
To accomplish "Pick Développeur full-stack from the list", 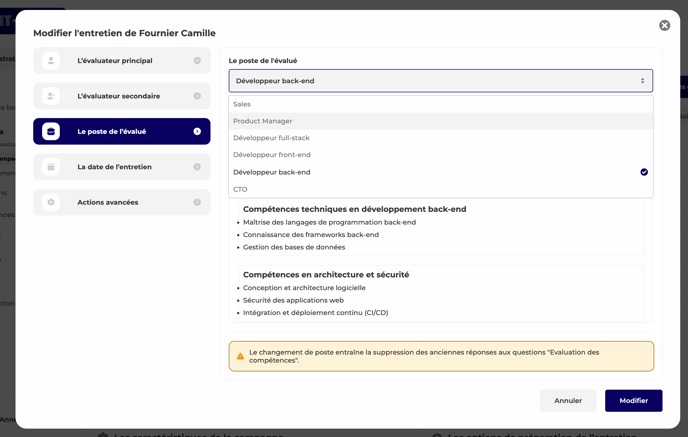I will tap(271, 138).
